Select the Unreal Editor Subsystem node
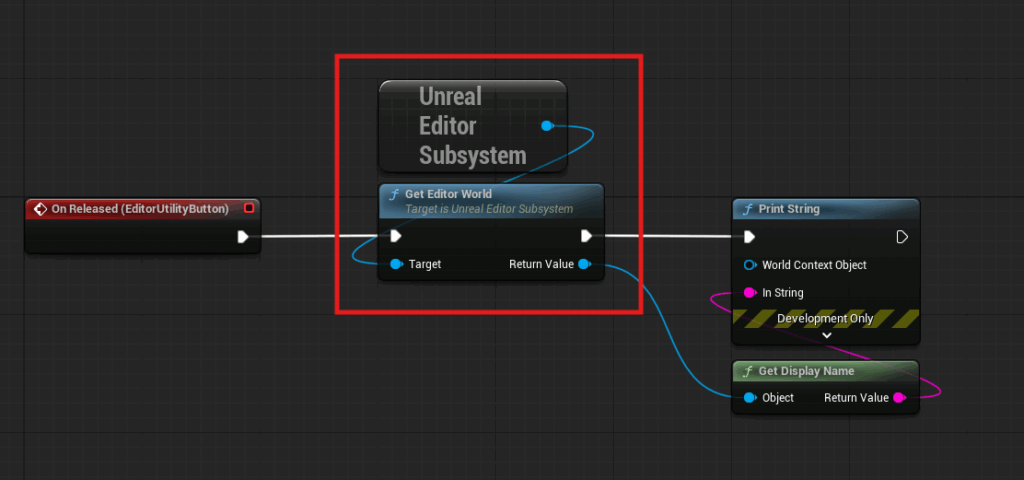This screenshot has height=480, width=1024. 470,126
